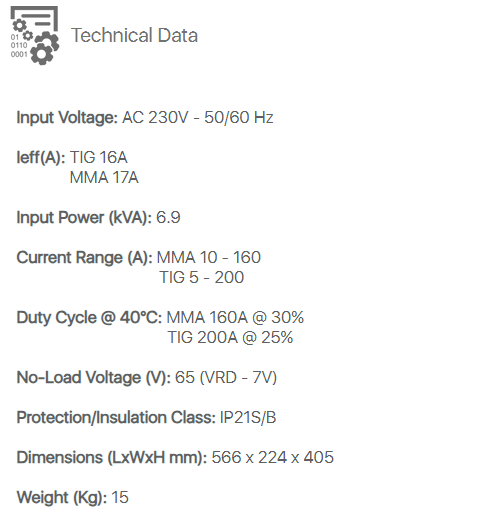Viewport: 497px width, 526px height.
Task: Click the IP21S/B protection class value
Action: (x=248, y=418)
